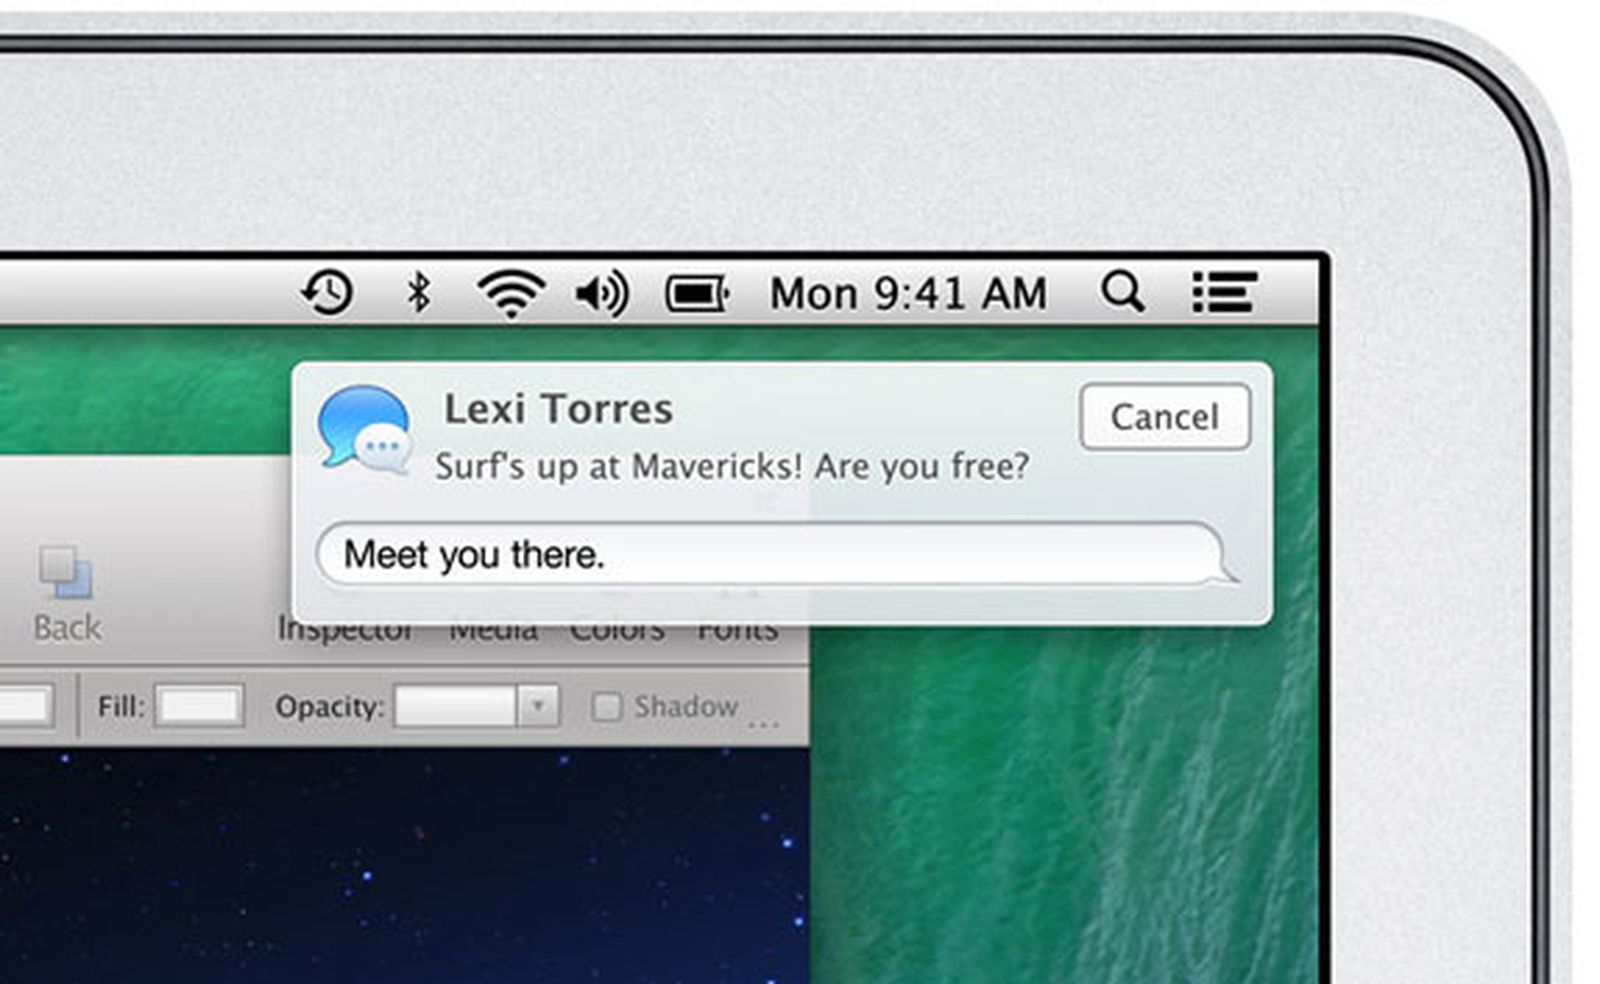Open Spotlight search
The height and width of the screenshot is (984, 1600).
pos(1124,291)
